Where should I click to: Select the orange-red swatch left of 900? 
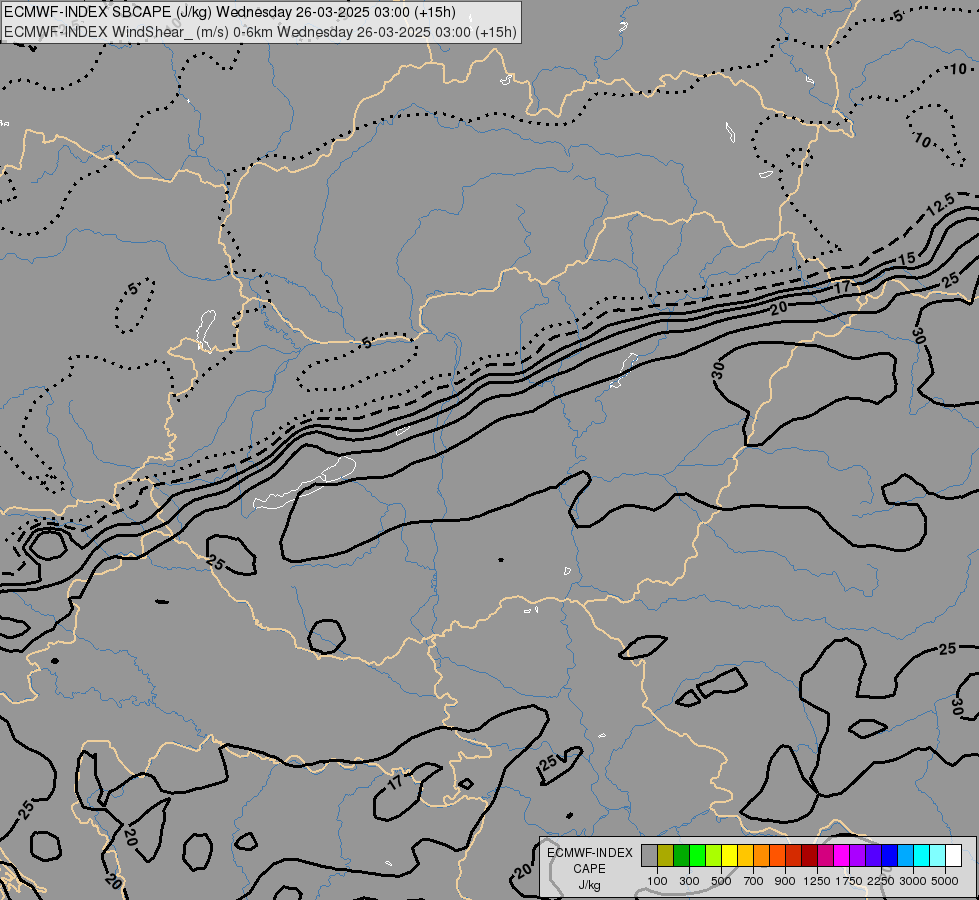tap(777, 855)
